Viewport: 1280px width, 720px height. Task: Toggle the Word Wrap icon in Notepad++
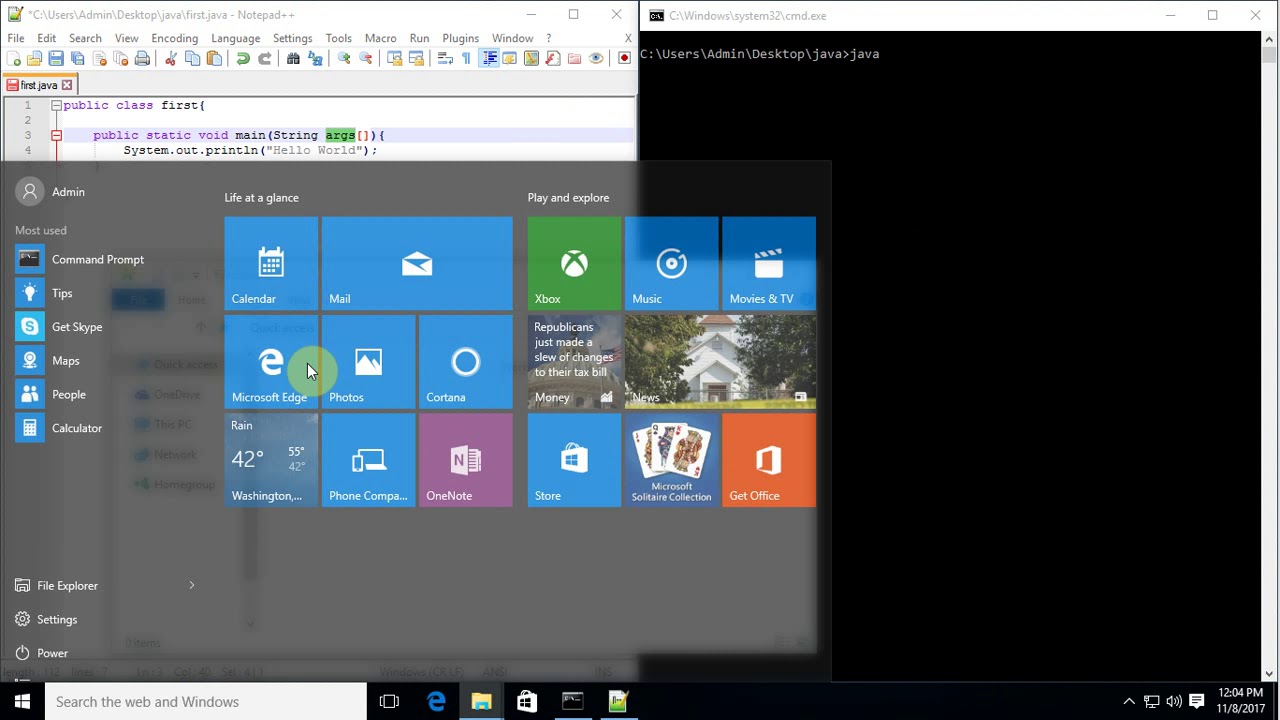pyautogui.click(x=446, y=59)
